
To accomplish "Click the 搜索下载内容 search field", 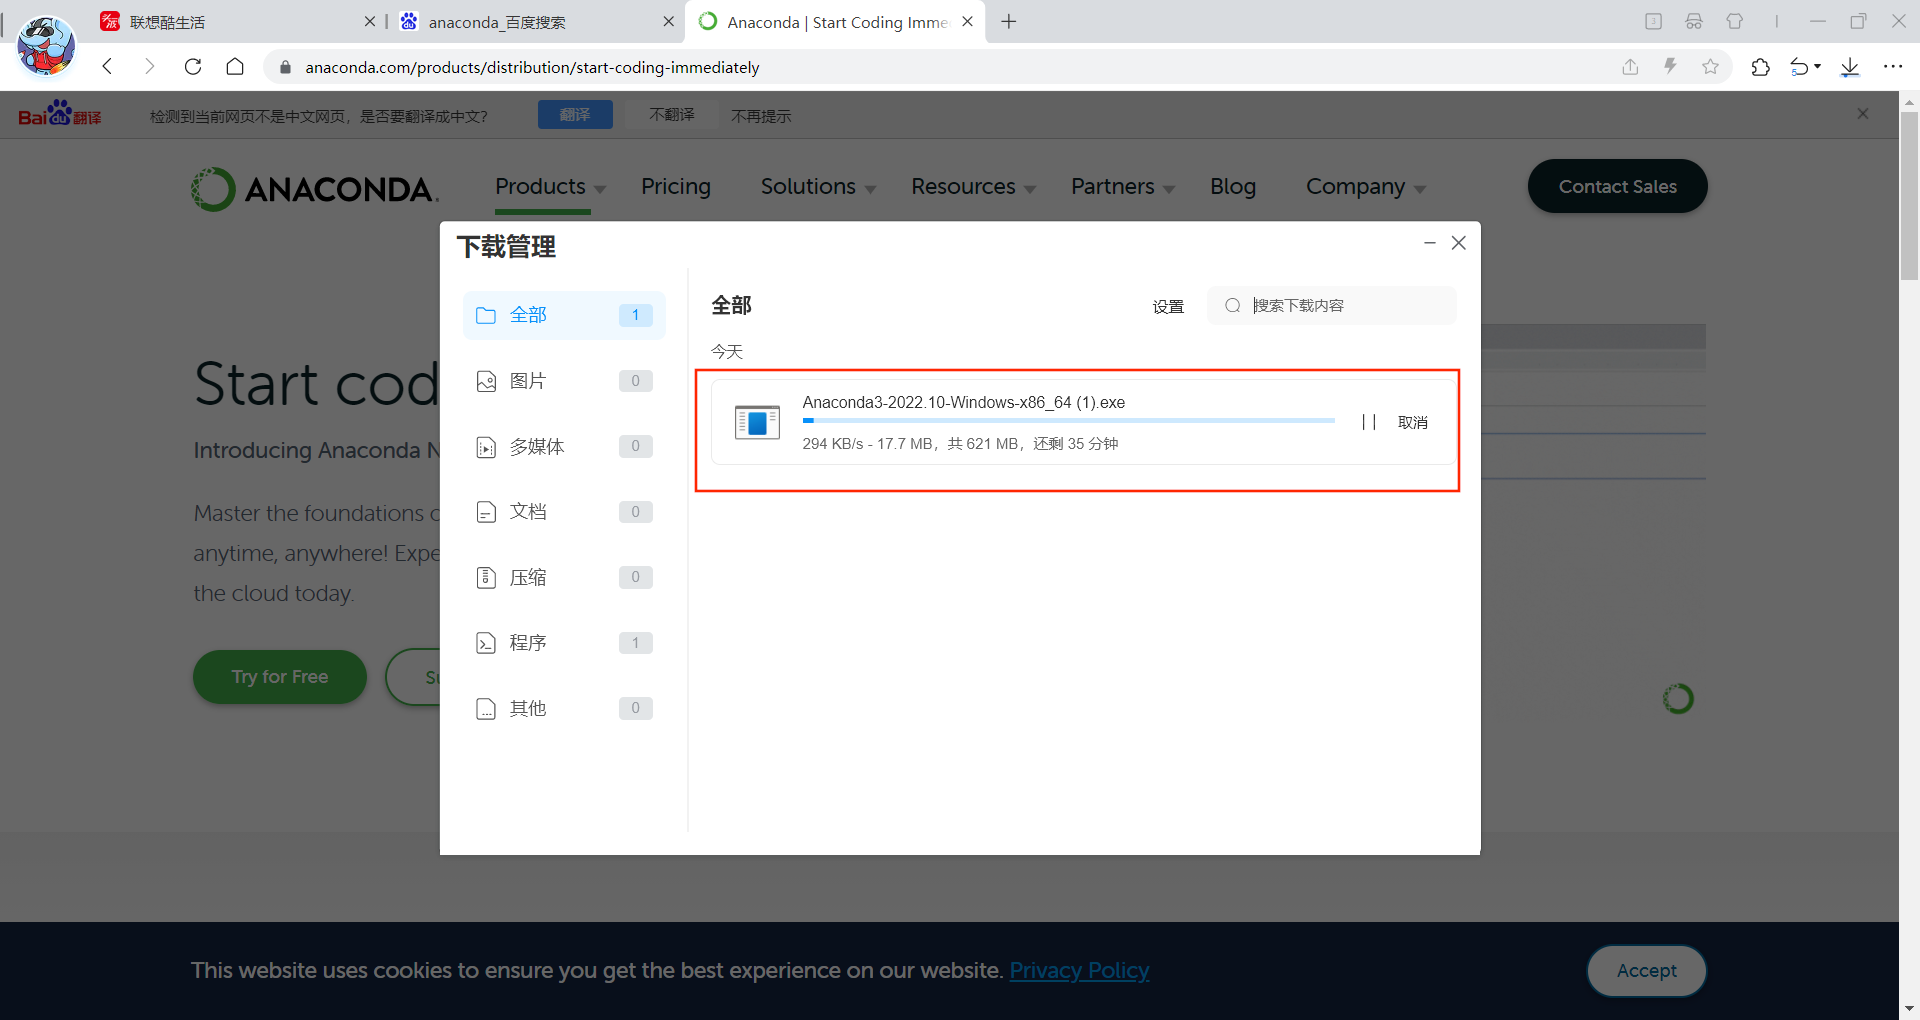I will pos(1332,306).
